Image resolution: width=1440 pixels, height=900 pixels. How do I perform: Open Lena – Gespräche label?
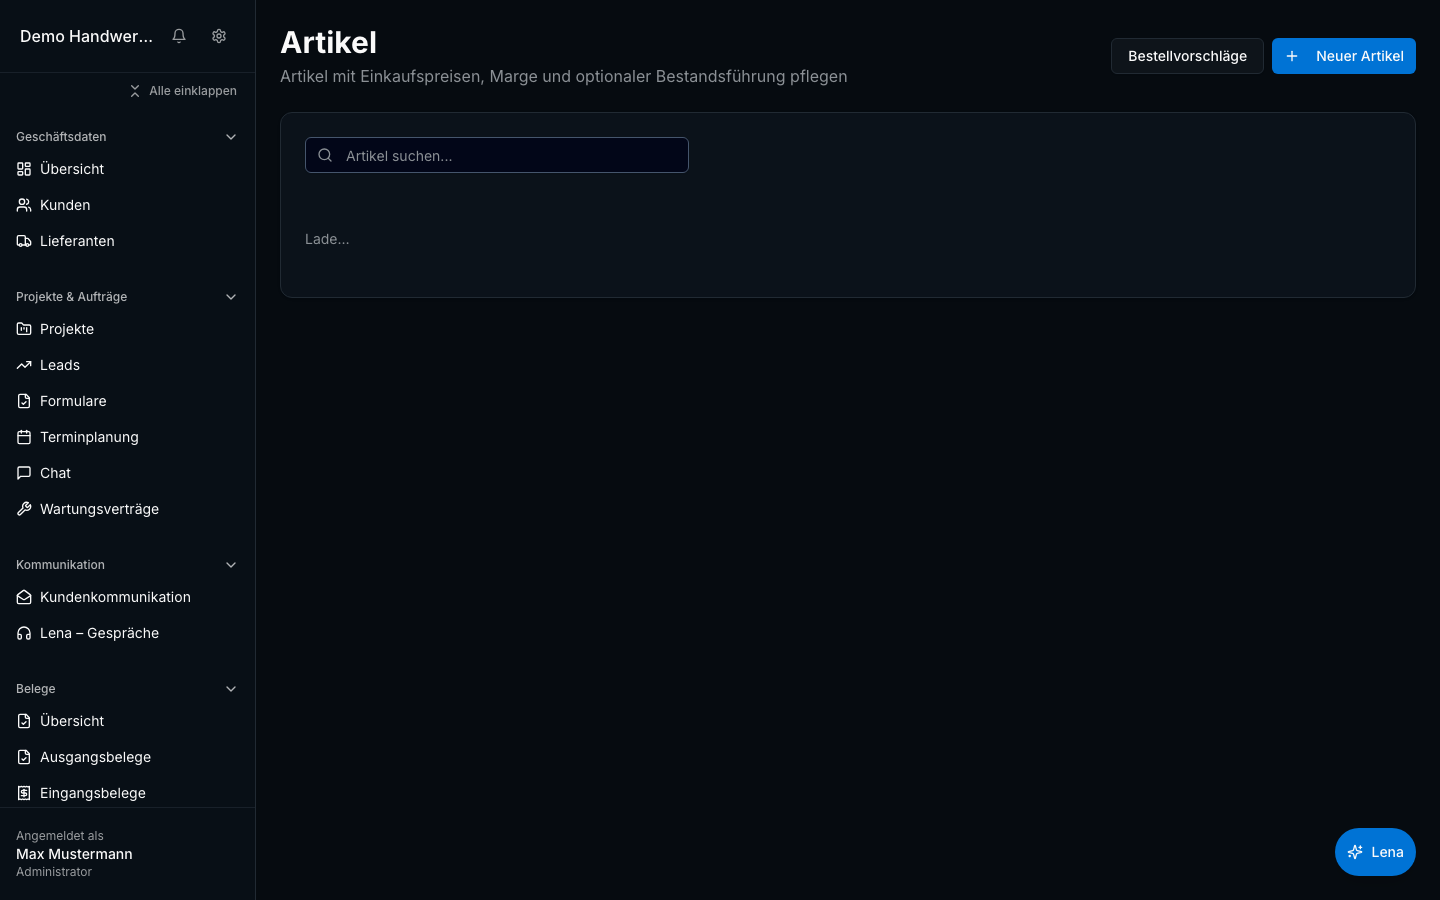coord(99,633)
